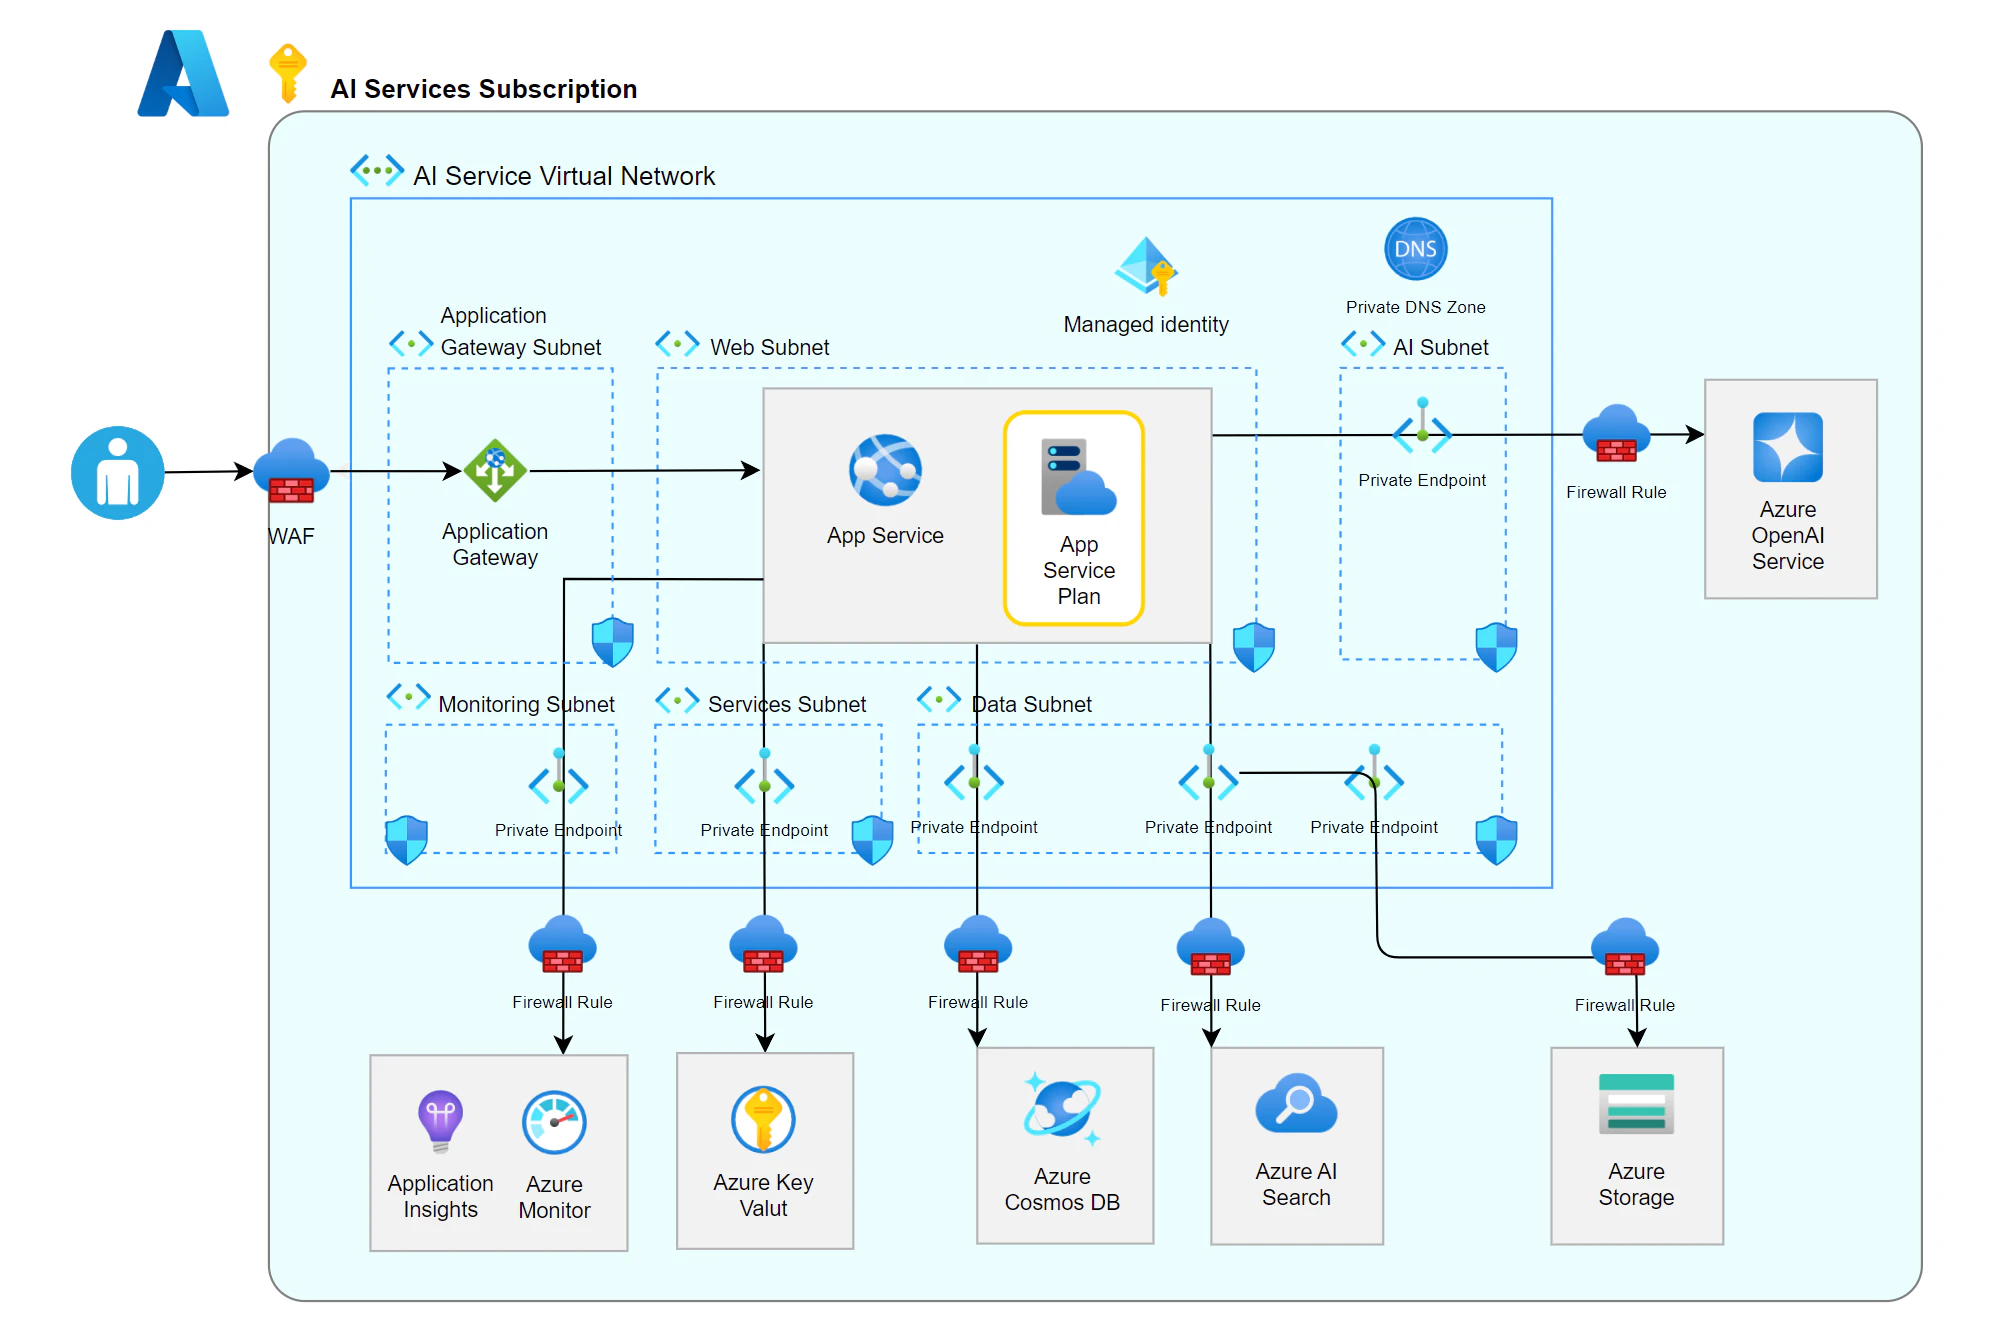Select the firewall rule icon above Azure Key Vault
This screenshot has height=1329, width=1990.
763,945
